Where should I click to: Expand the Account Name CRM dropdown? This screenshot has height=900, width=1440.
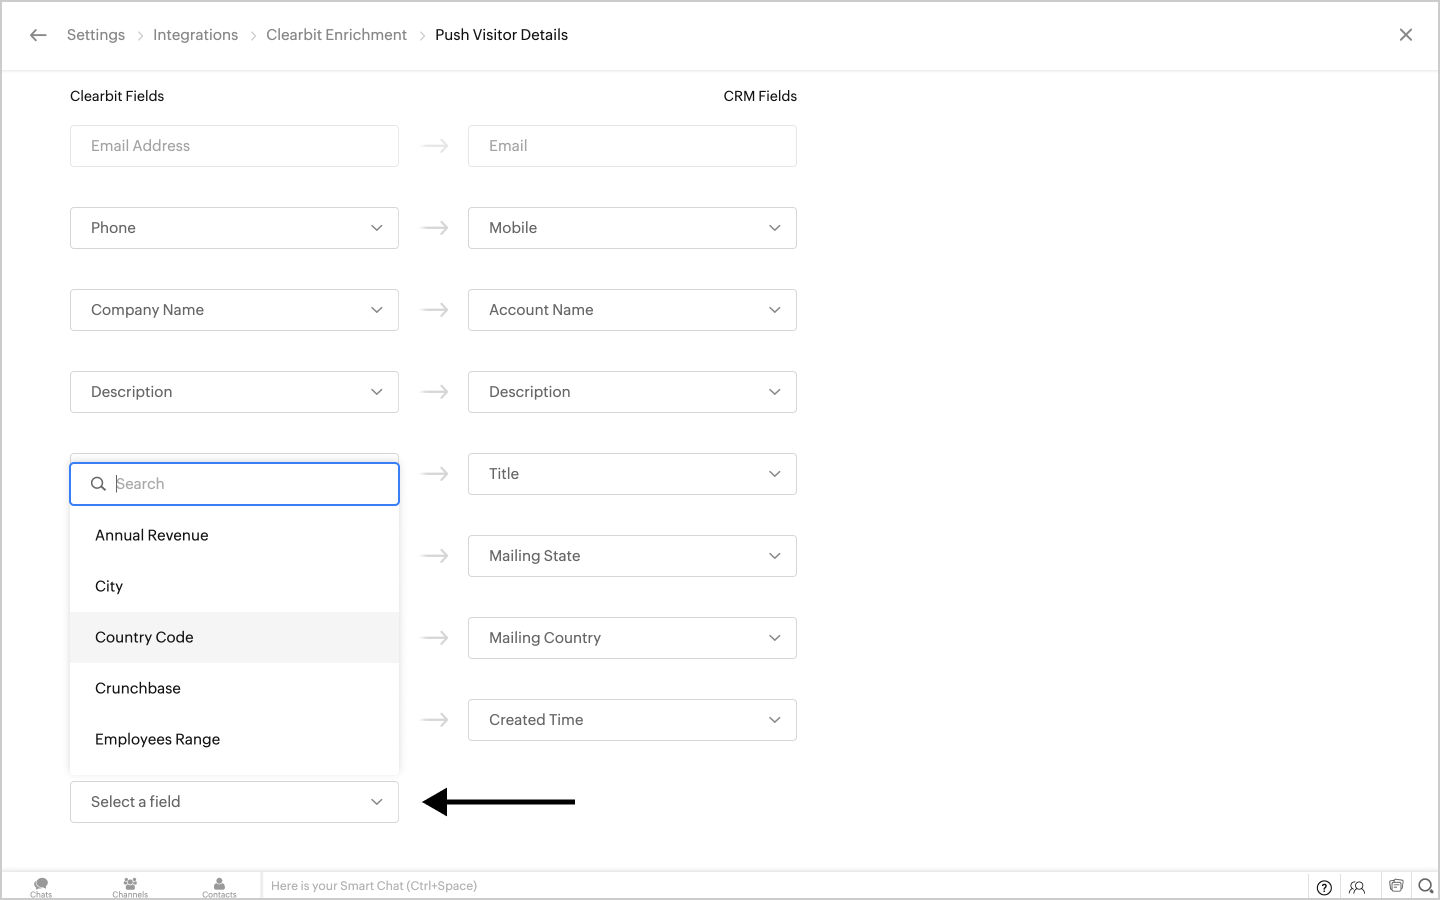pos(632,310)
